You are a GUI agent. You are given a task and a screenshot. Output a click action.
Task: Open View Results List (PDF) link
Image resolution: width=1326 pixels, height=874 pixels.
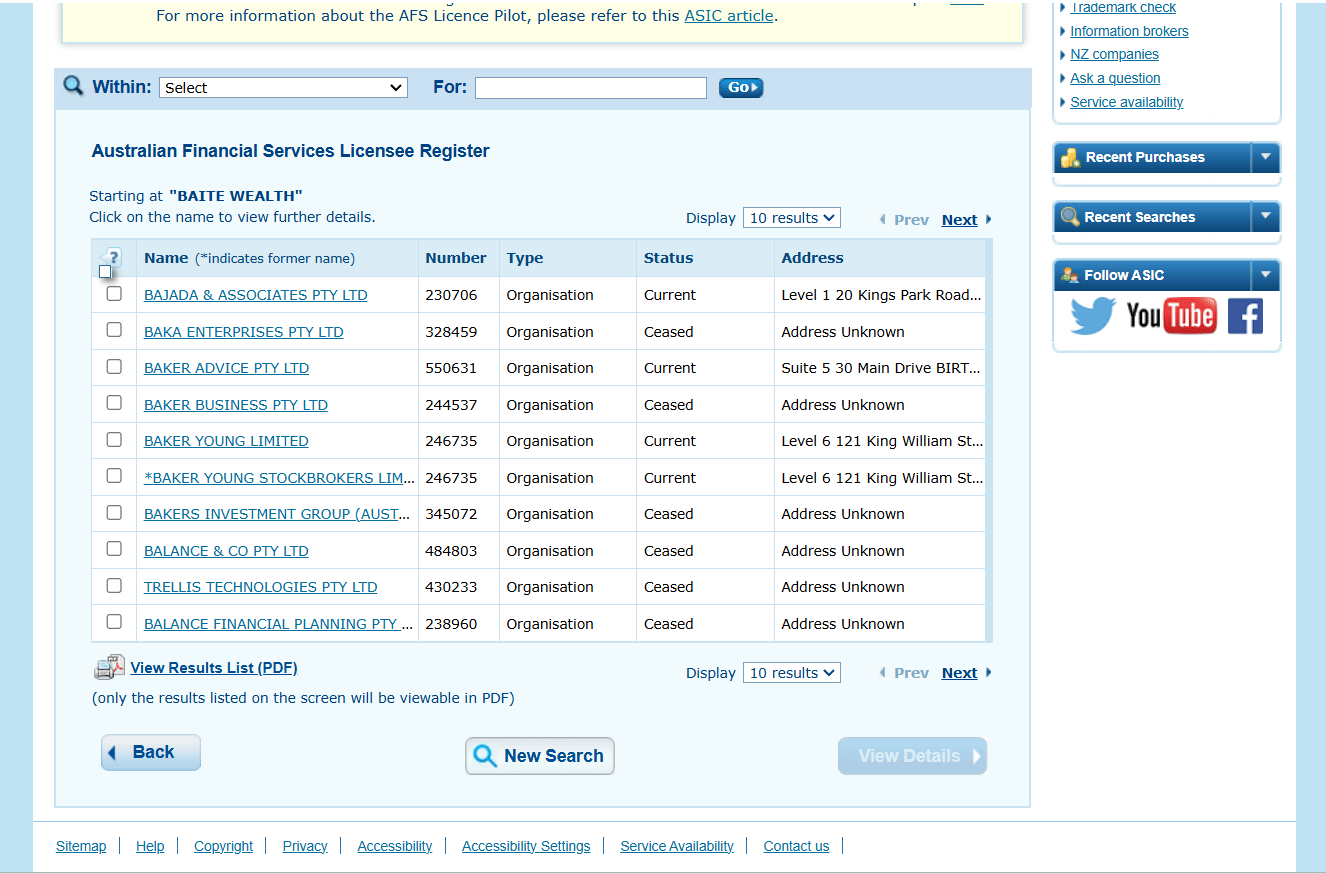[x=214, y=668]
